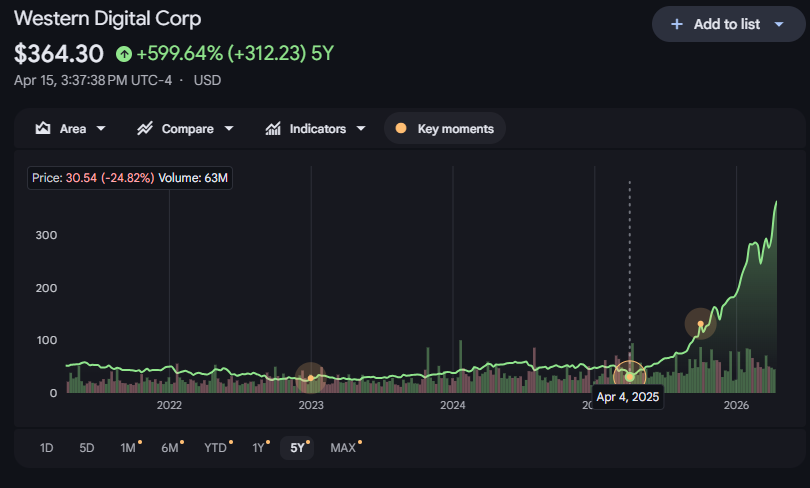Click the 2023 x-axis label
Image resolution: width=810 pixels, height=488 pixels.
(311, 405)
